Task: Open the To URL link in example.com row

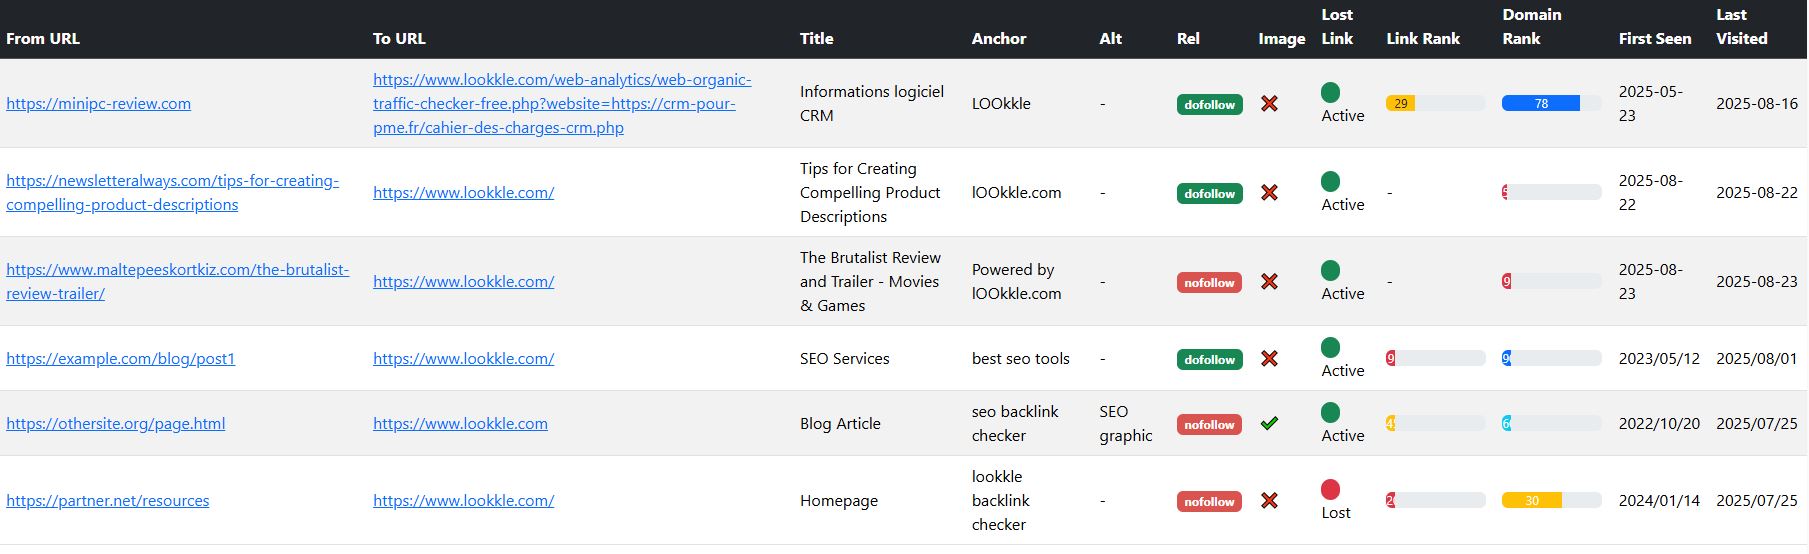Action: pos(463,358)
